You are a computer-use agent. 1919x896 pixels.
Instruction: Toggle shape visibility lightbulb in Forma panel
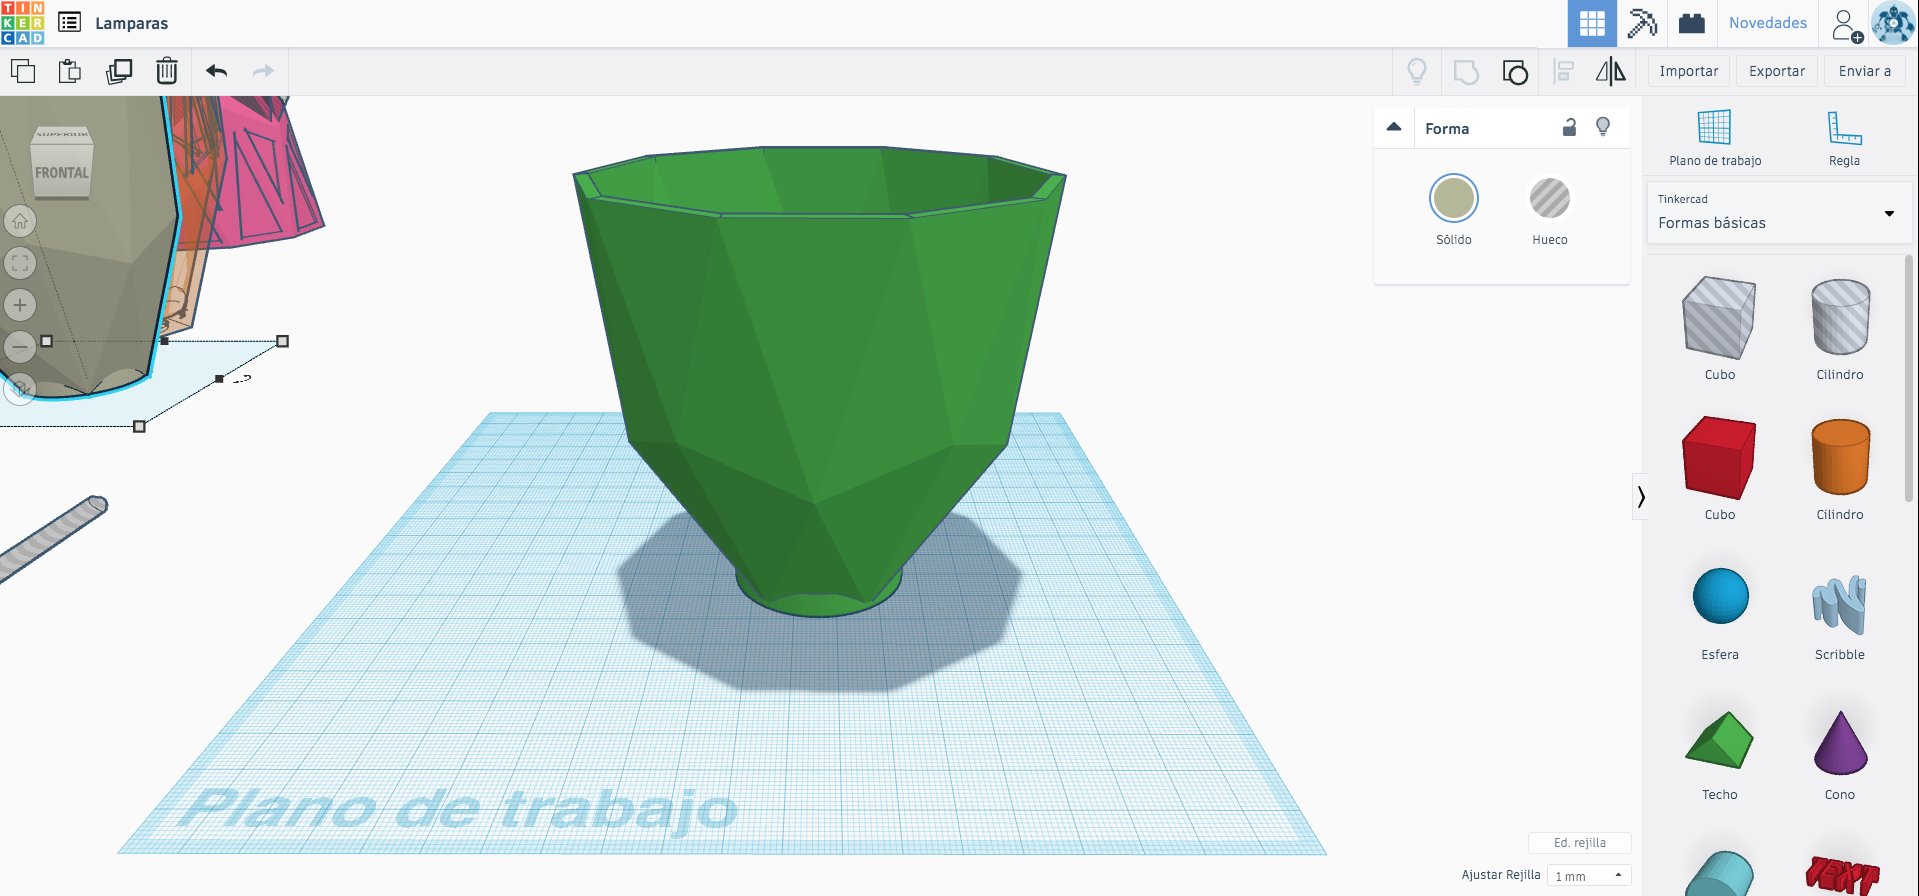(x=1603, y=127)
